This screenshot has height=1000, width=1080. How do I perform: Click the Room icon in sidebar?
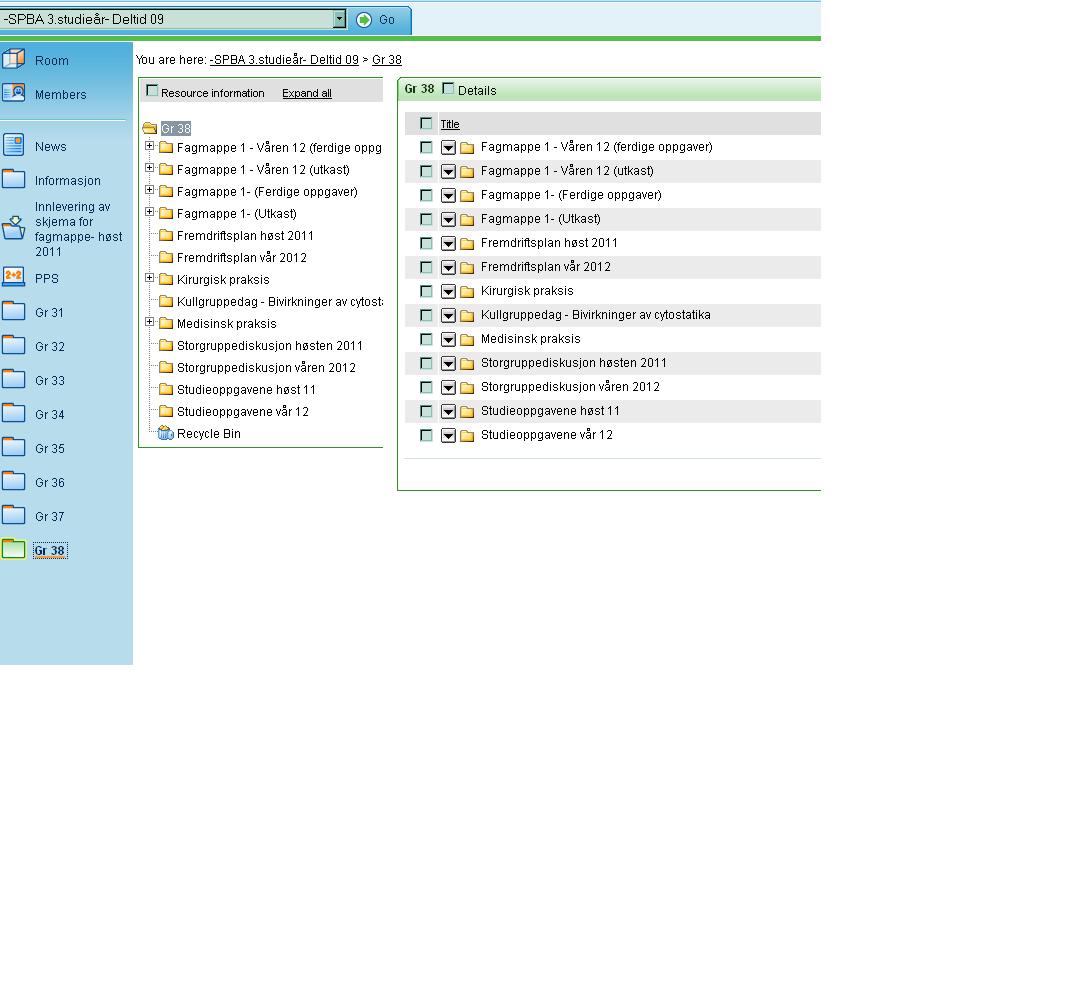pyautogui.click(x=14, y=59)
